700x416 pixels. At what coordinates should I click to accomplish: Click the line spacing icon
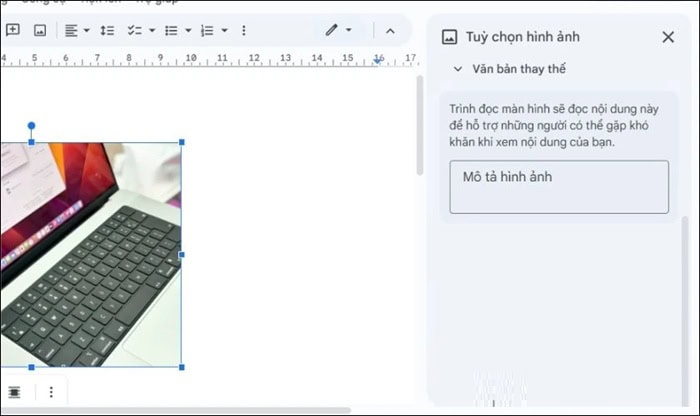click(x=107, y=30)
